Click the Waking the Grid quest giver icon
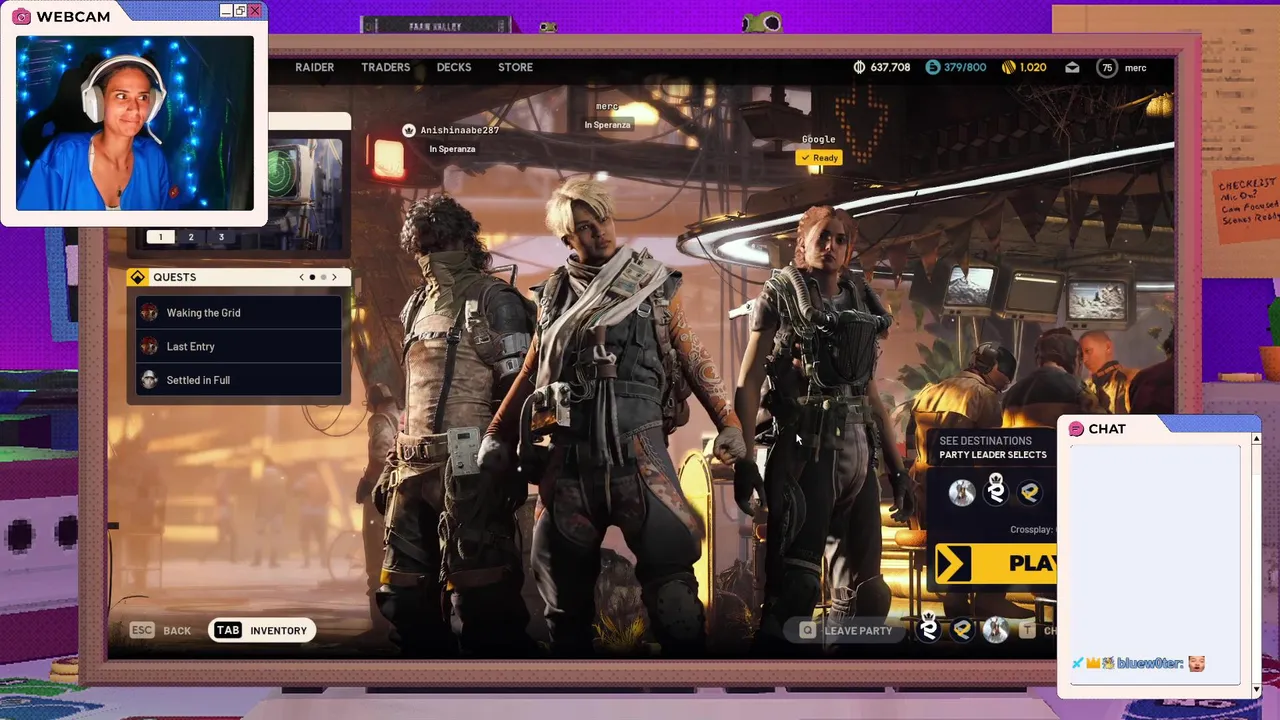 (149, 313)
